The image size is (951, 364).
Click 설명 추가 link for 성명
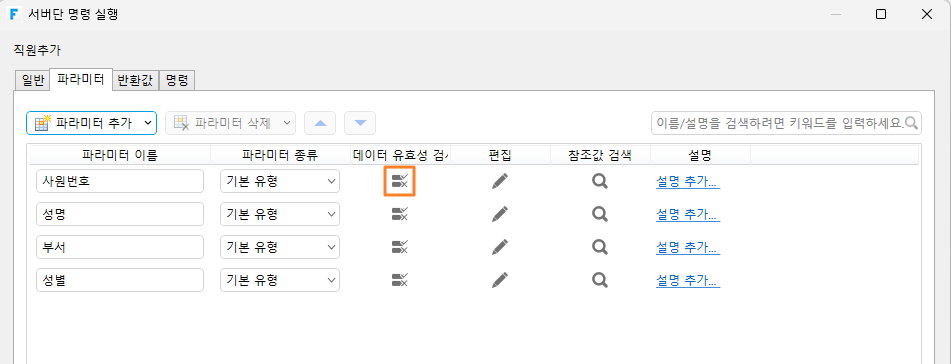688,214
